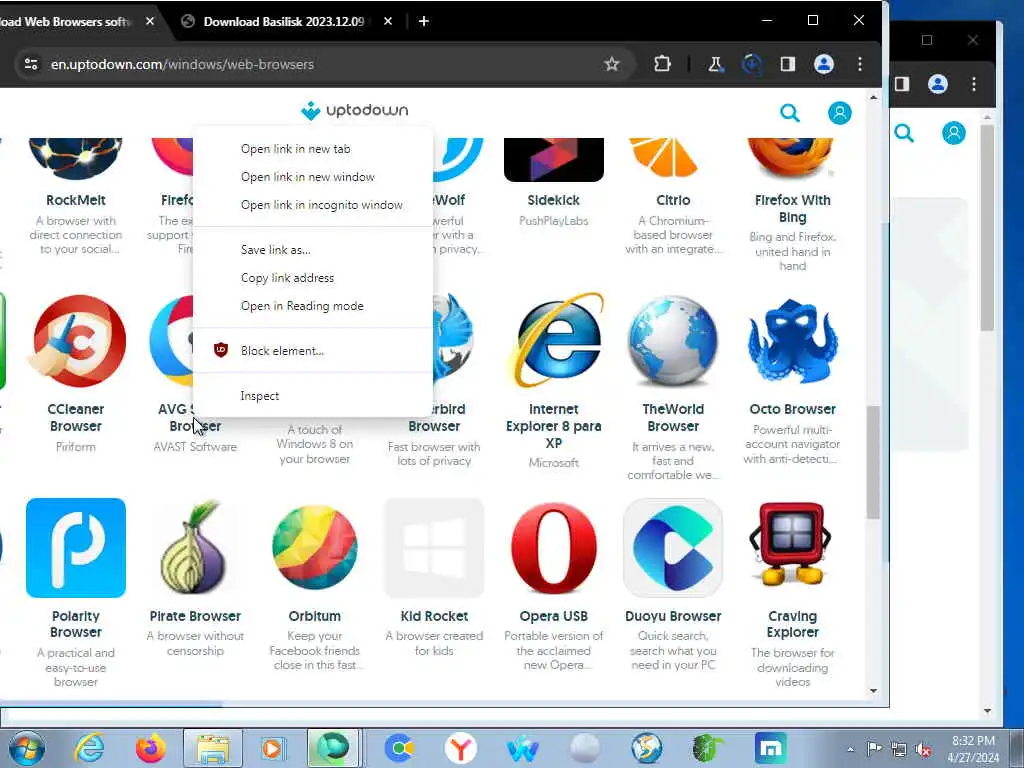This screenshot has width=1024, height=768.
Task: Open TheWorld Browser globe icon
Action: pyautogui.click(x=673, y=342)
